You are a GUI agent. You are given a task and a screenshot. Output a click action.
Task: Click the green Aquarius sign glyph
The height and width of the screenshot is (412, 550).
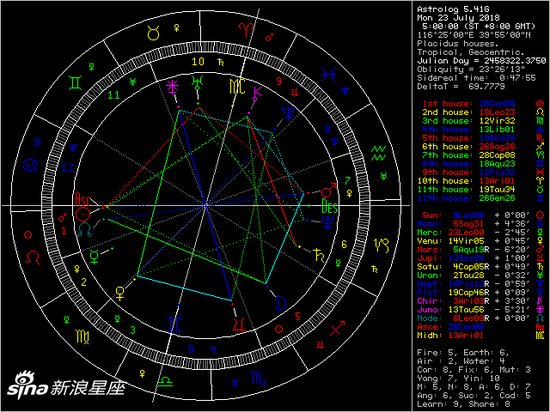coord(378,153)
